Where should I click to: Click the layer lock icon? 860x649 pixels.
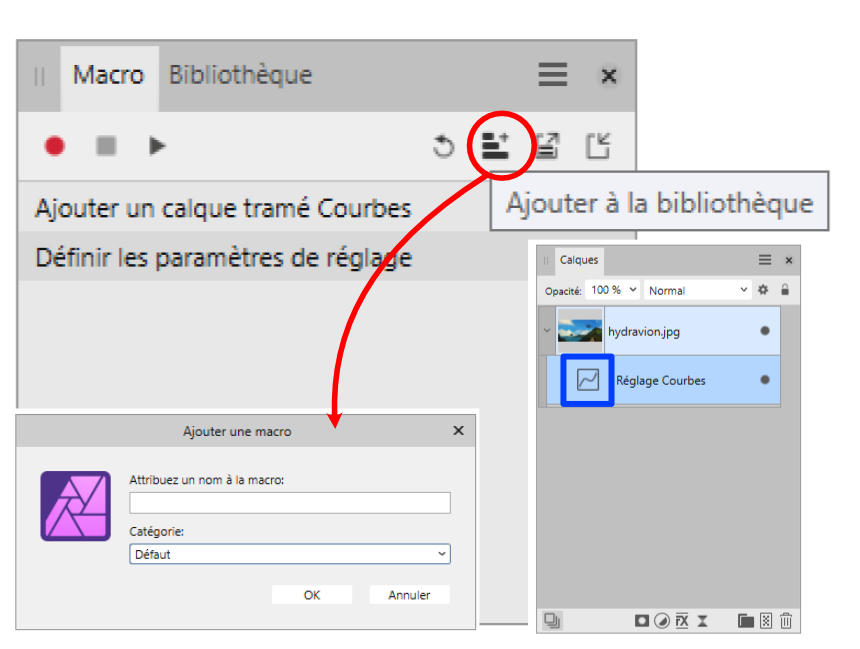(785, 290)
